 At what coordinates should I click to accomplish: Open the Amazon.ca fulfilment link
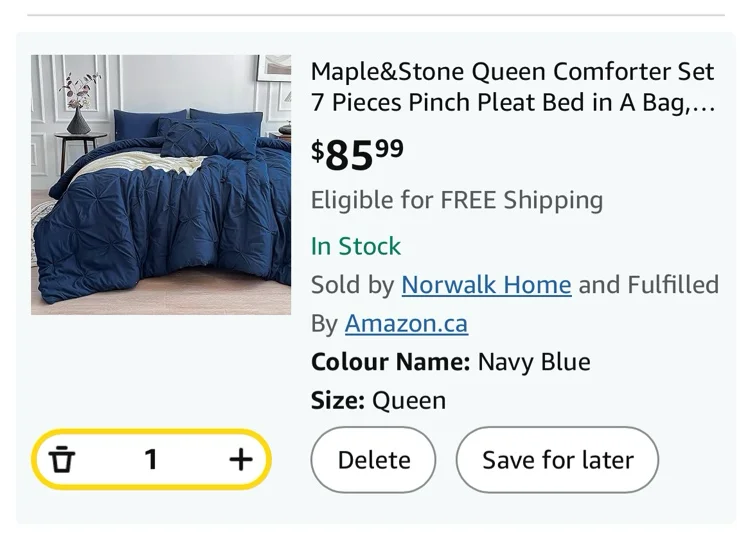pyautogui.click(x=406, y=324)
